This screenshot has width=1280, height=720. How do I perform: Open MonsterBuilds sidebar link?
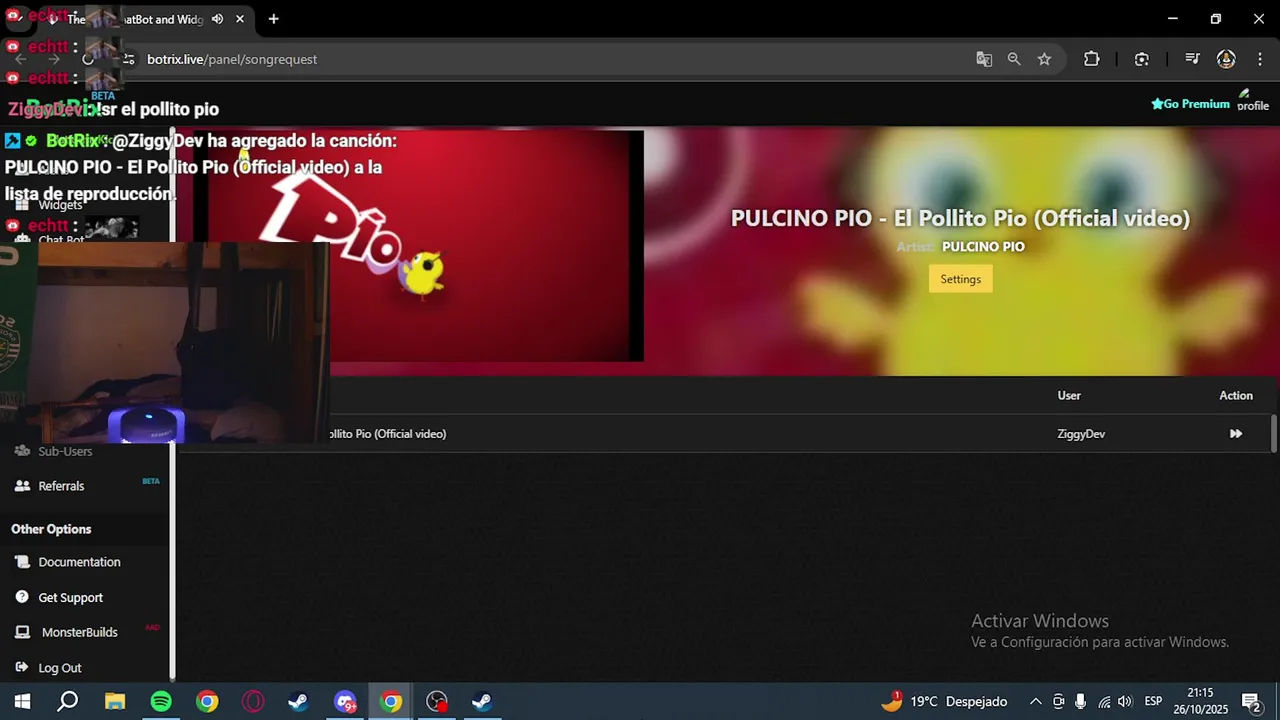[x=79, y=632]
